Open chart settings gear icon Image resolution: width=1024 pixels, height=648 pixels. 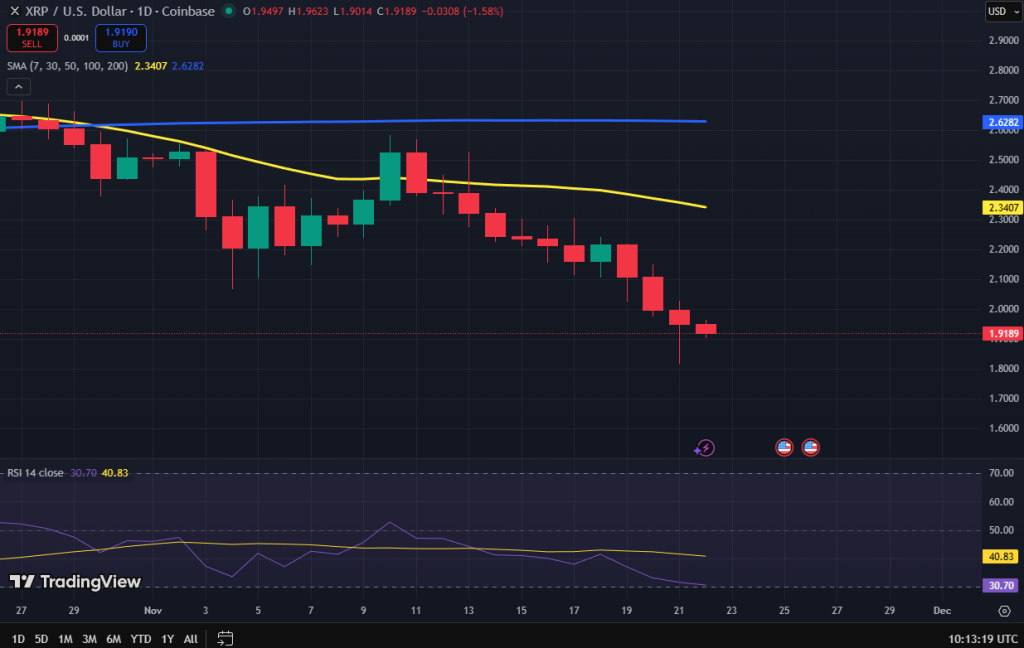coord(1004,611)
